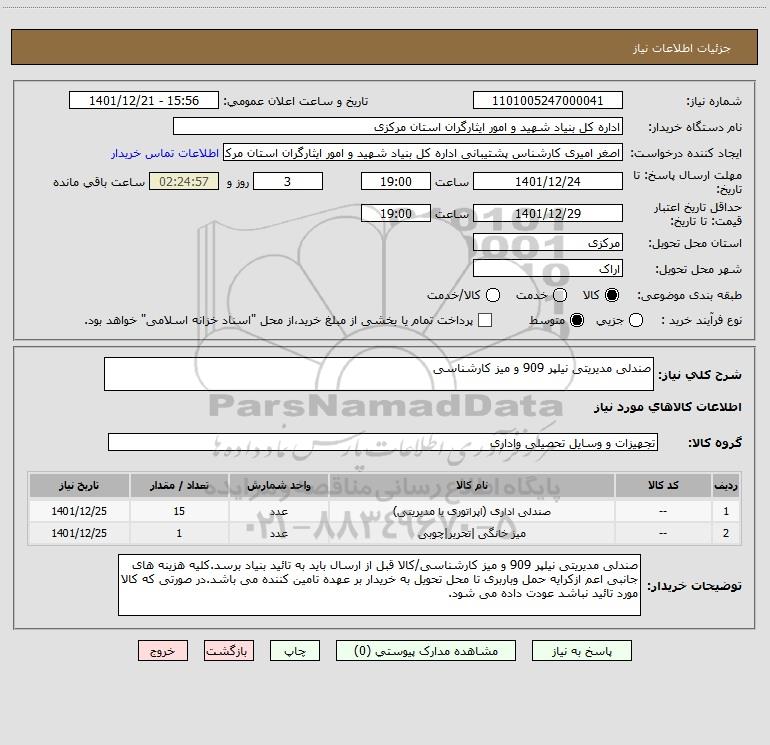
Task: Click the پاسخ به نیاز button
Action: pos(582,651)
